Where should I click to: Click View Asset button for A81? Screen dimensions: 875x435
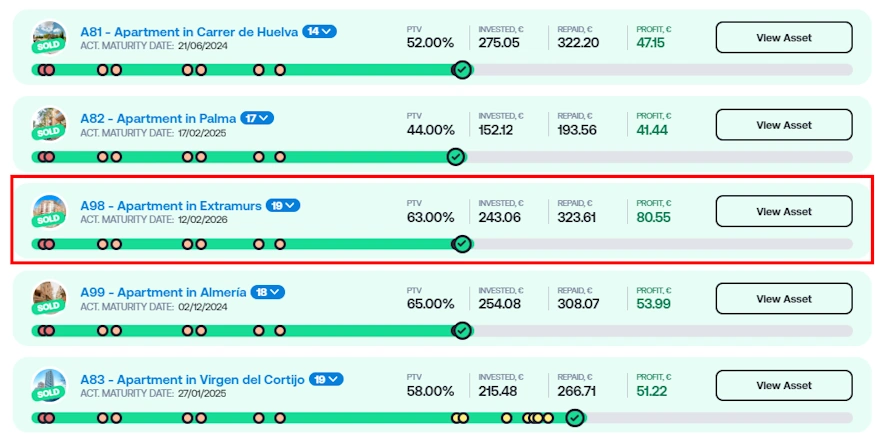tap(783, 38)
